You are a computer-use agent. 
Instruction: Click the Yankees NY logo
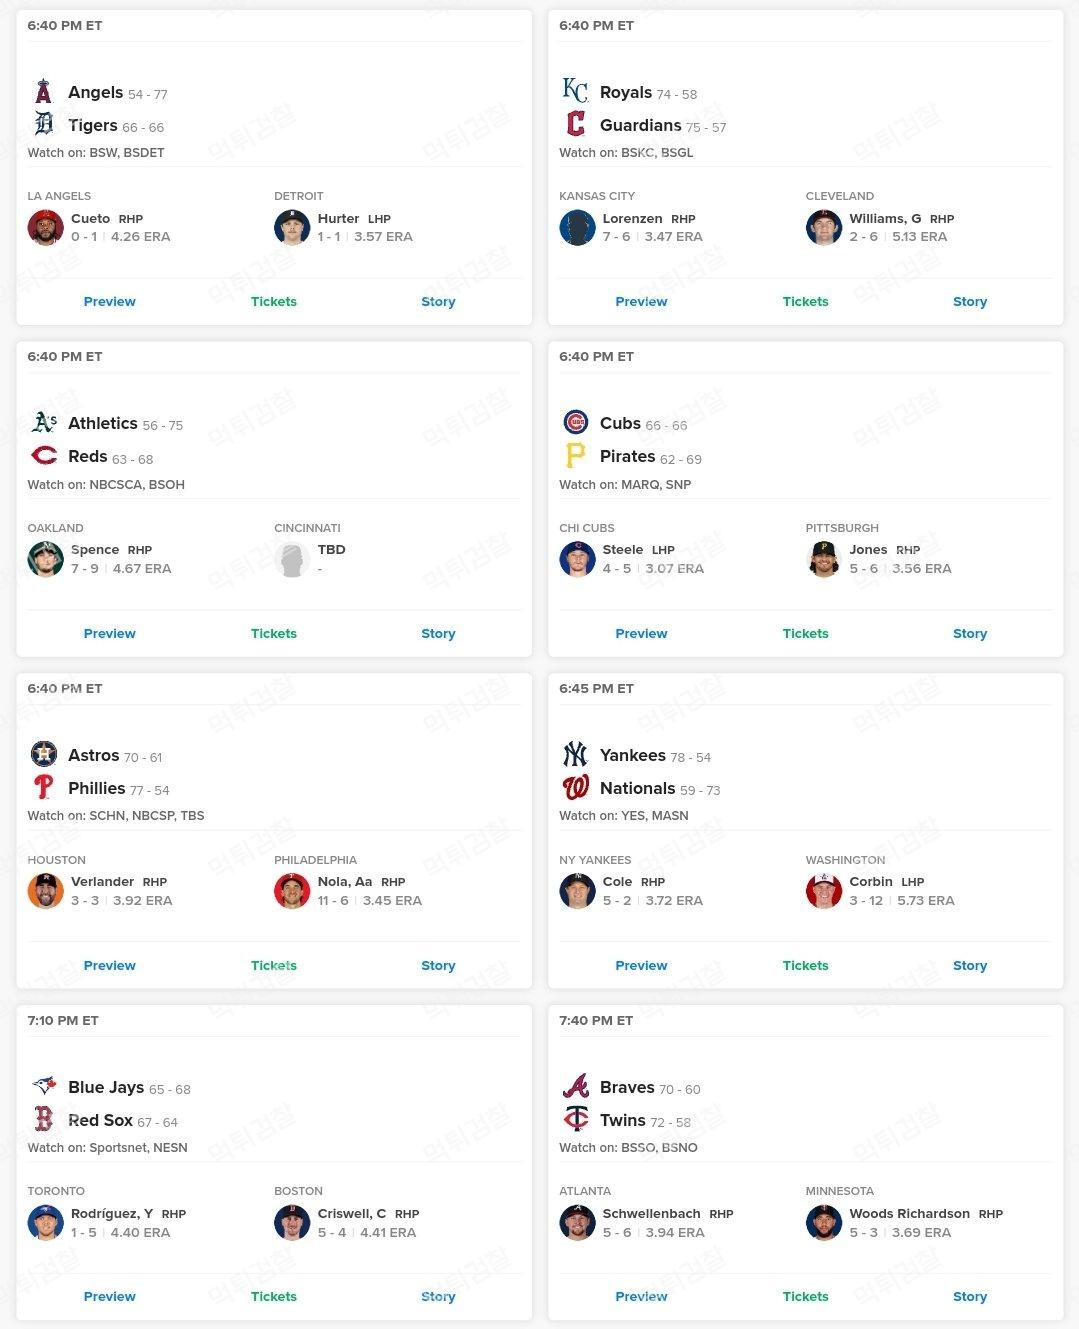coord(575,755)
